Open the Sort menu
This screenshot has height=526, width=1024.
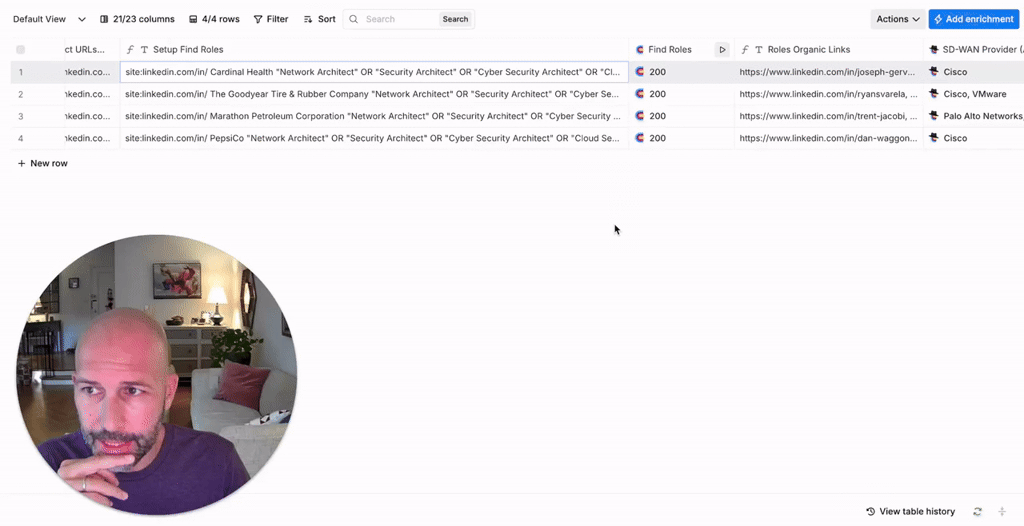319,19
